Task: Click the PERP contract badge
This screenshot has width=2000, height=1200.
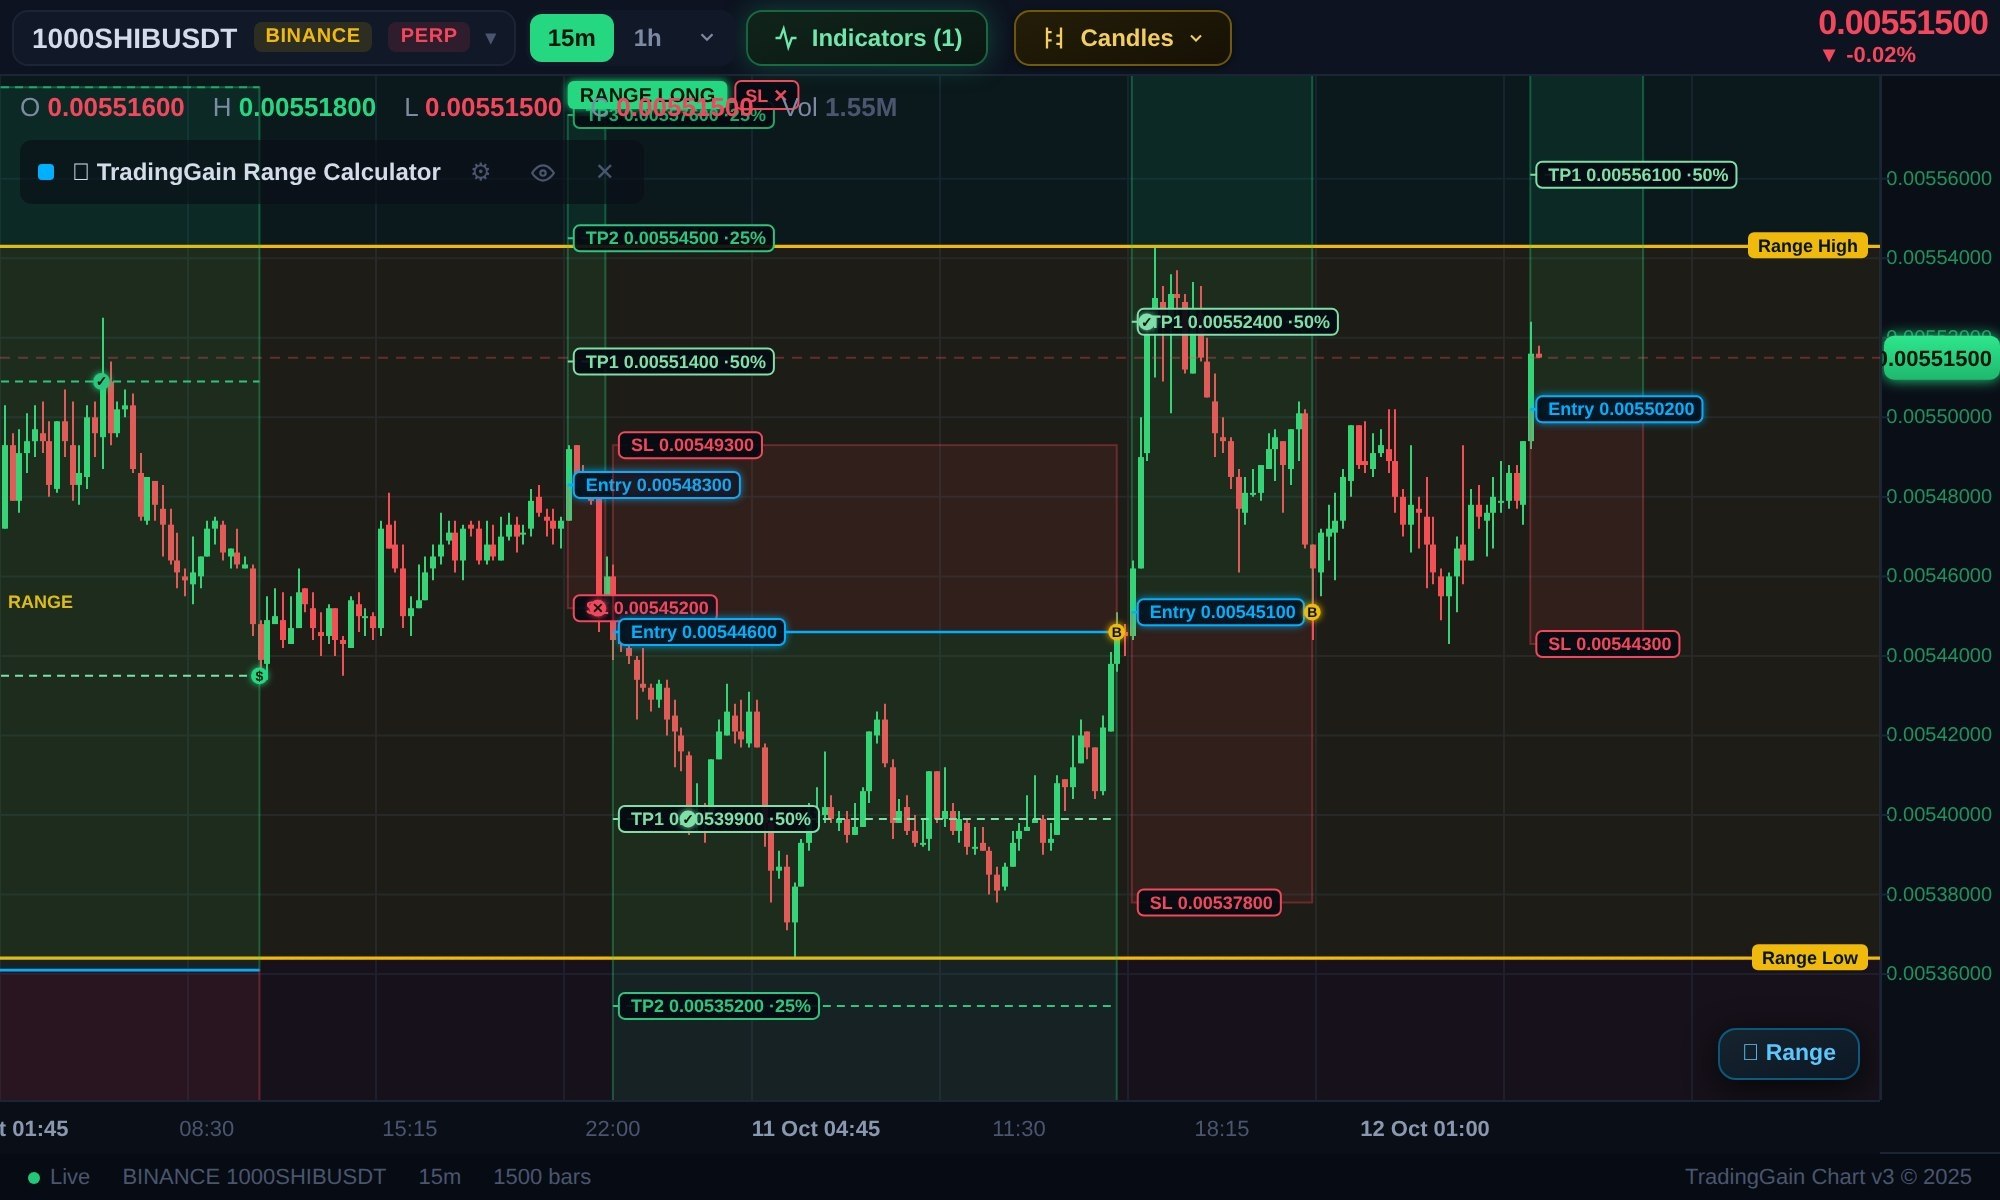Action: (429, 36)
